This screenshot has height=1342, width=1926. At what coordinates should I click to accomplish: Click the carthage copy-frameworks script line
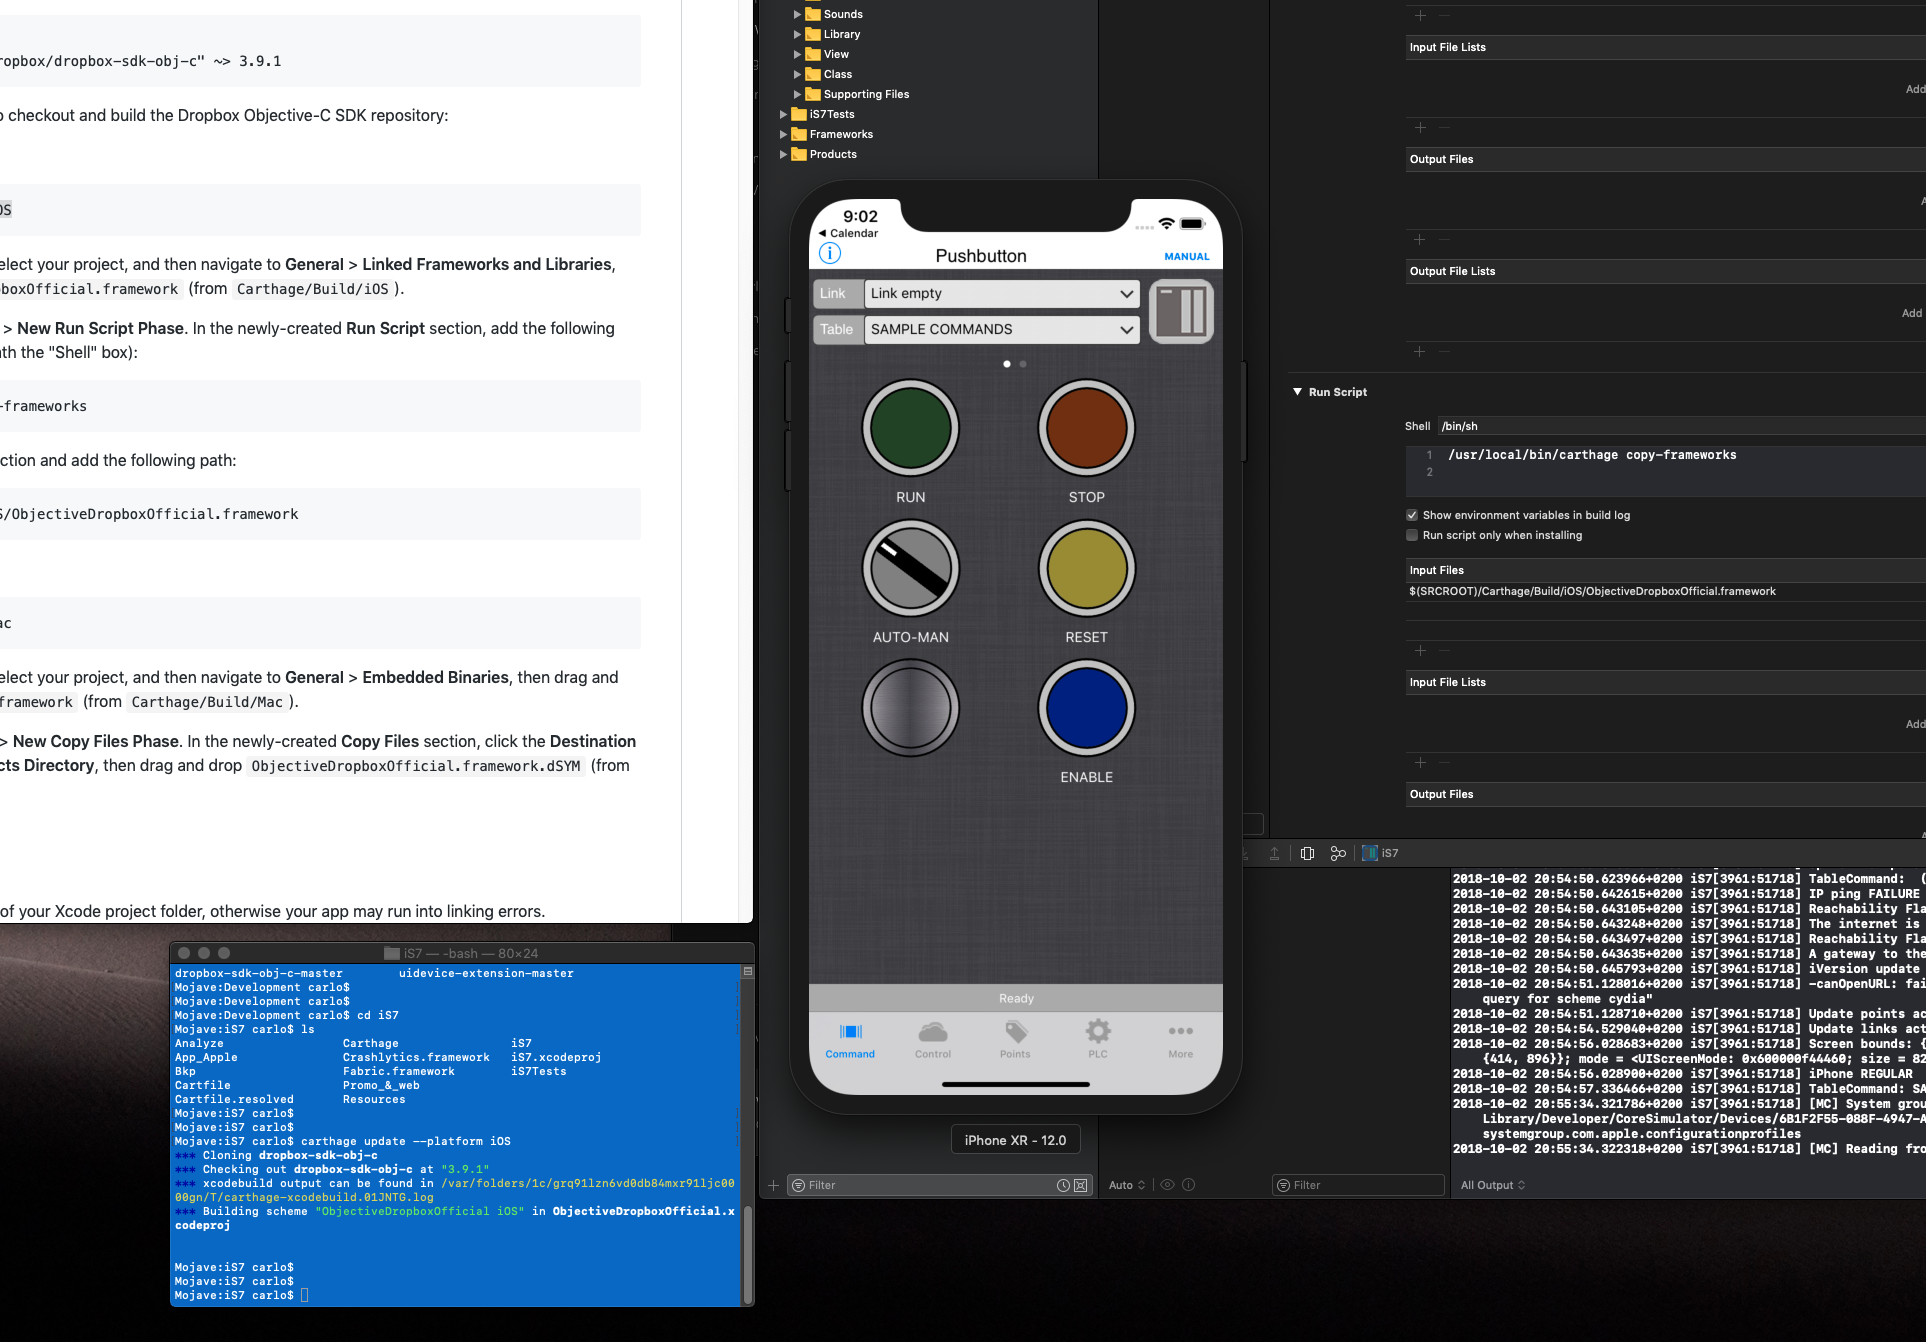tap(1592, 455)
